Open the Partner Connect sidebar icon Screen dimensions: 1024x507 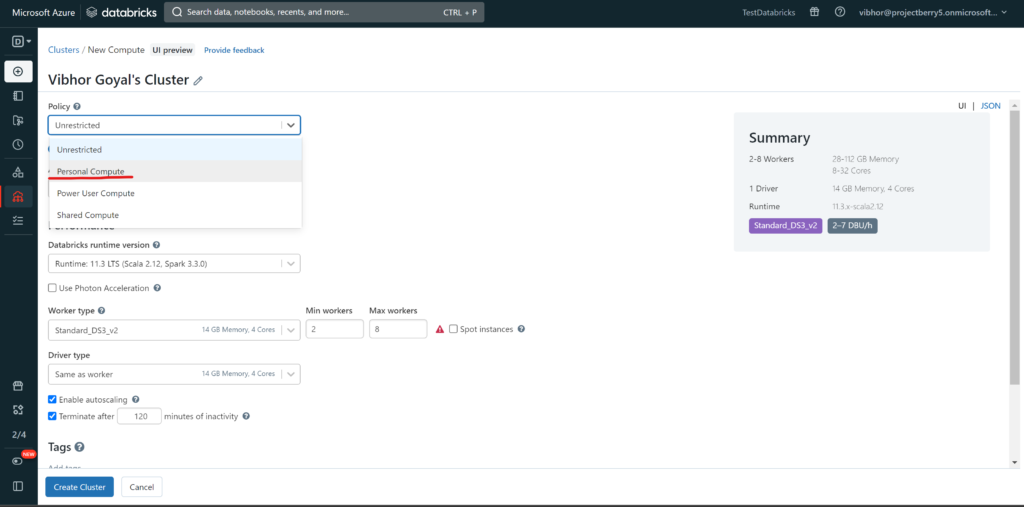click(x=18, y=410)
